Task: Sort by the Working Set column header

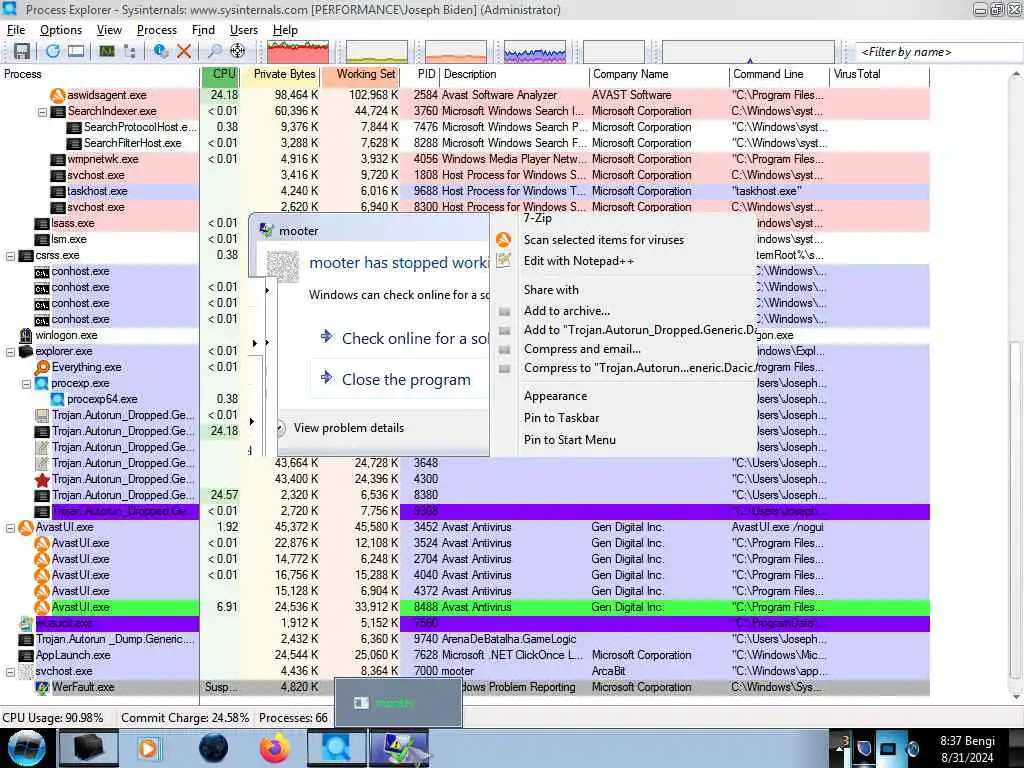Action: pyautogui.click(x=361, y=74)
